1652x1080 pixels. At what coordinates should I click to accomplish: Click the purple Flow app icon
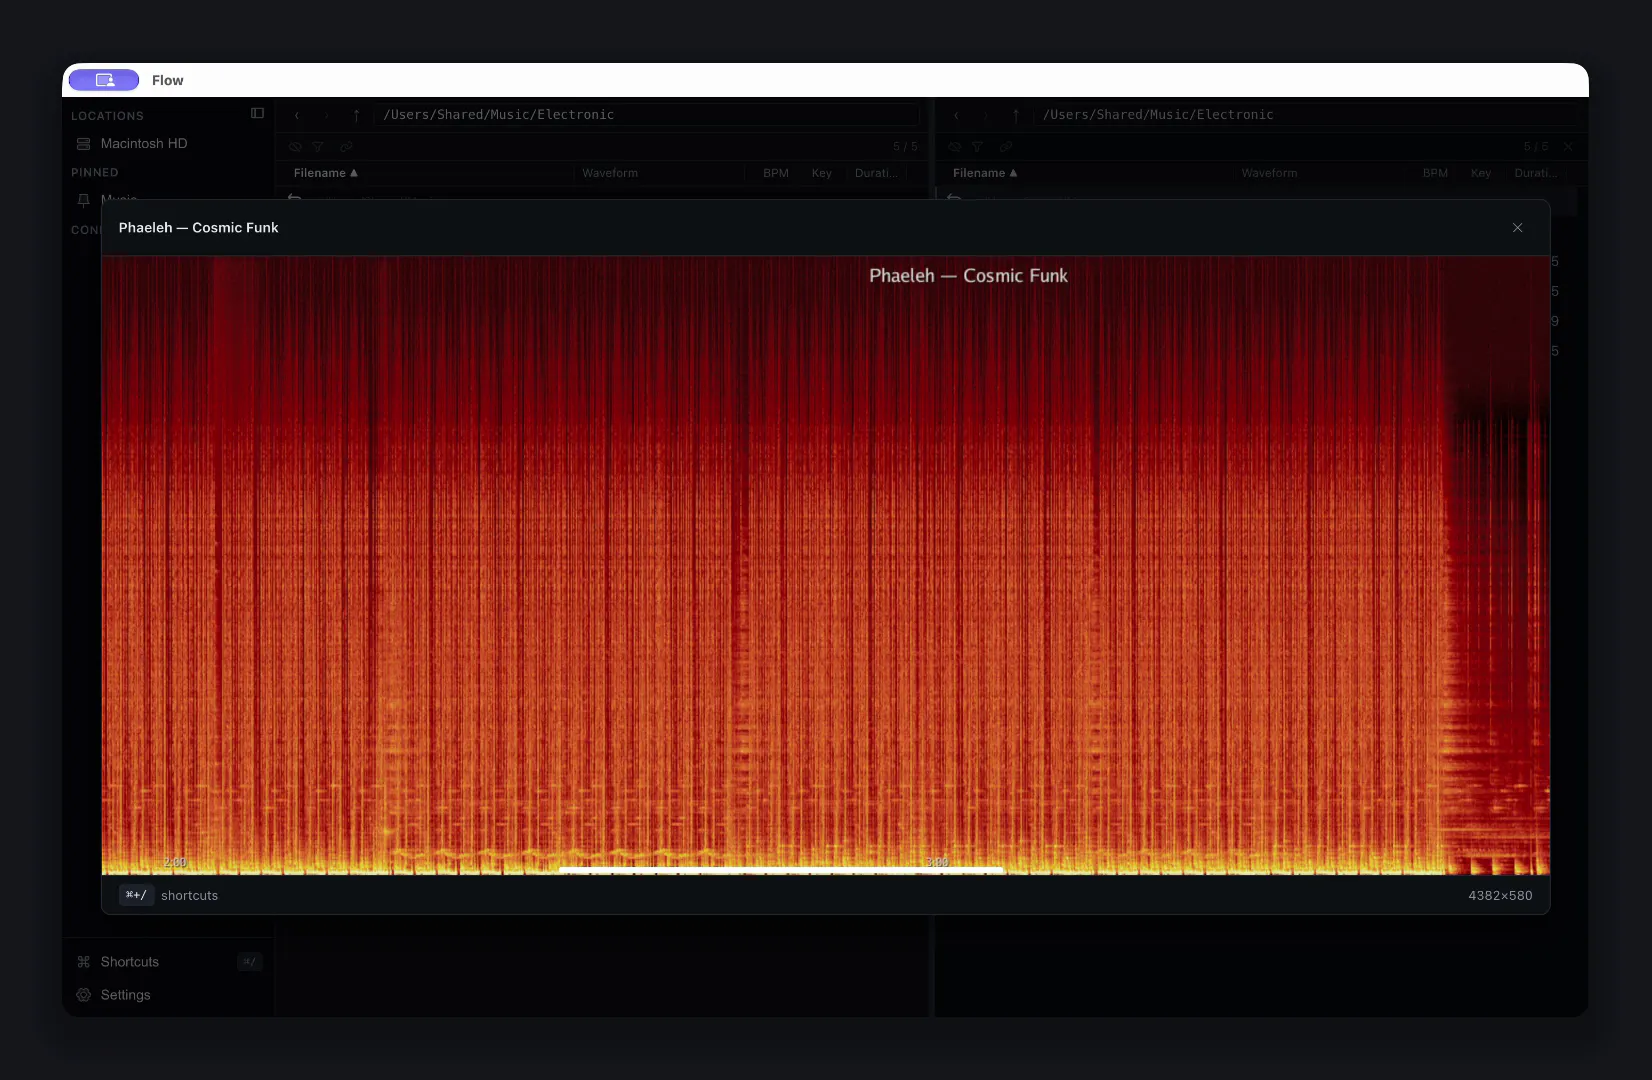pos(104,80)
